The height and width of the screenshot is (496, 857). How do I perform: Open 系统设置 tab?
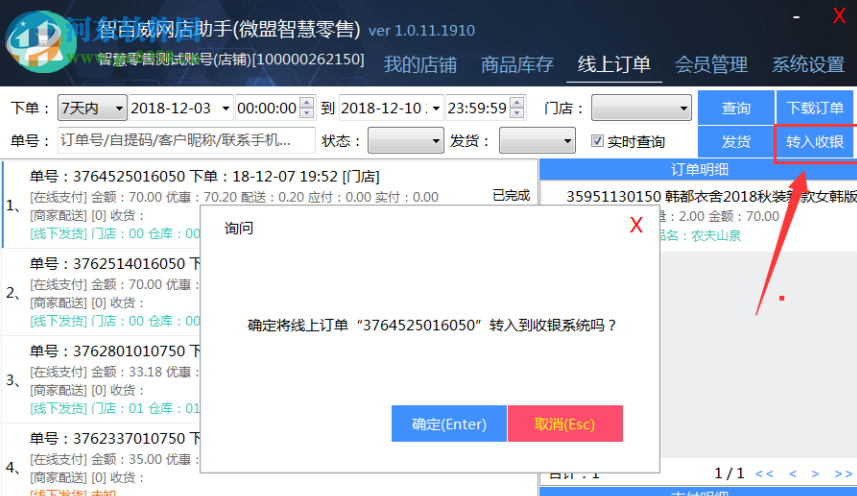(x=808, y=64)
